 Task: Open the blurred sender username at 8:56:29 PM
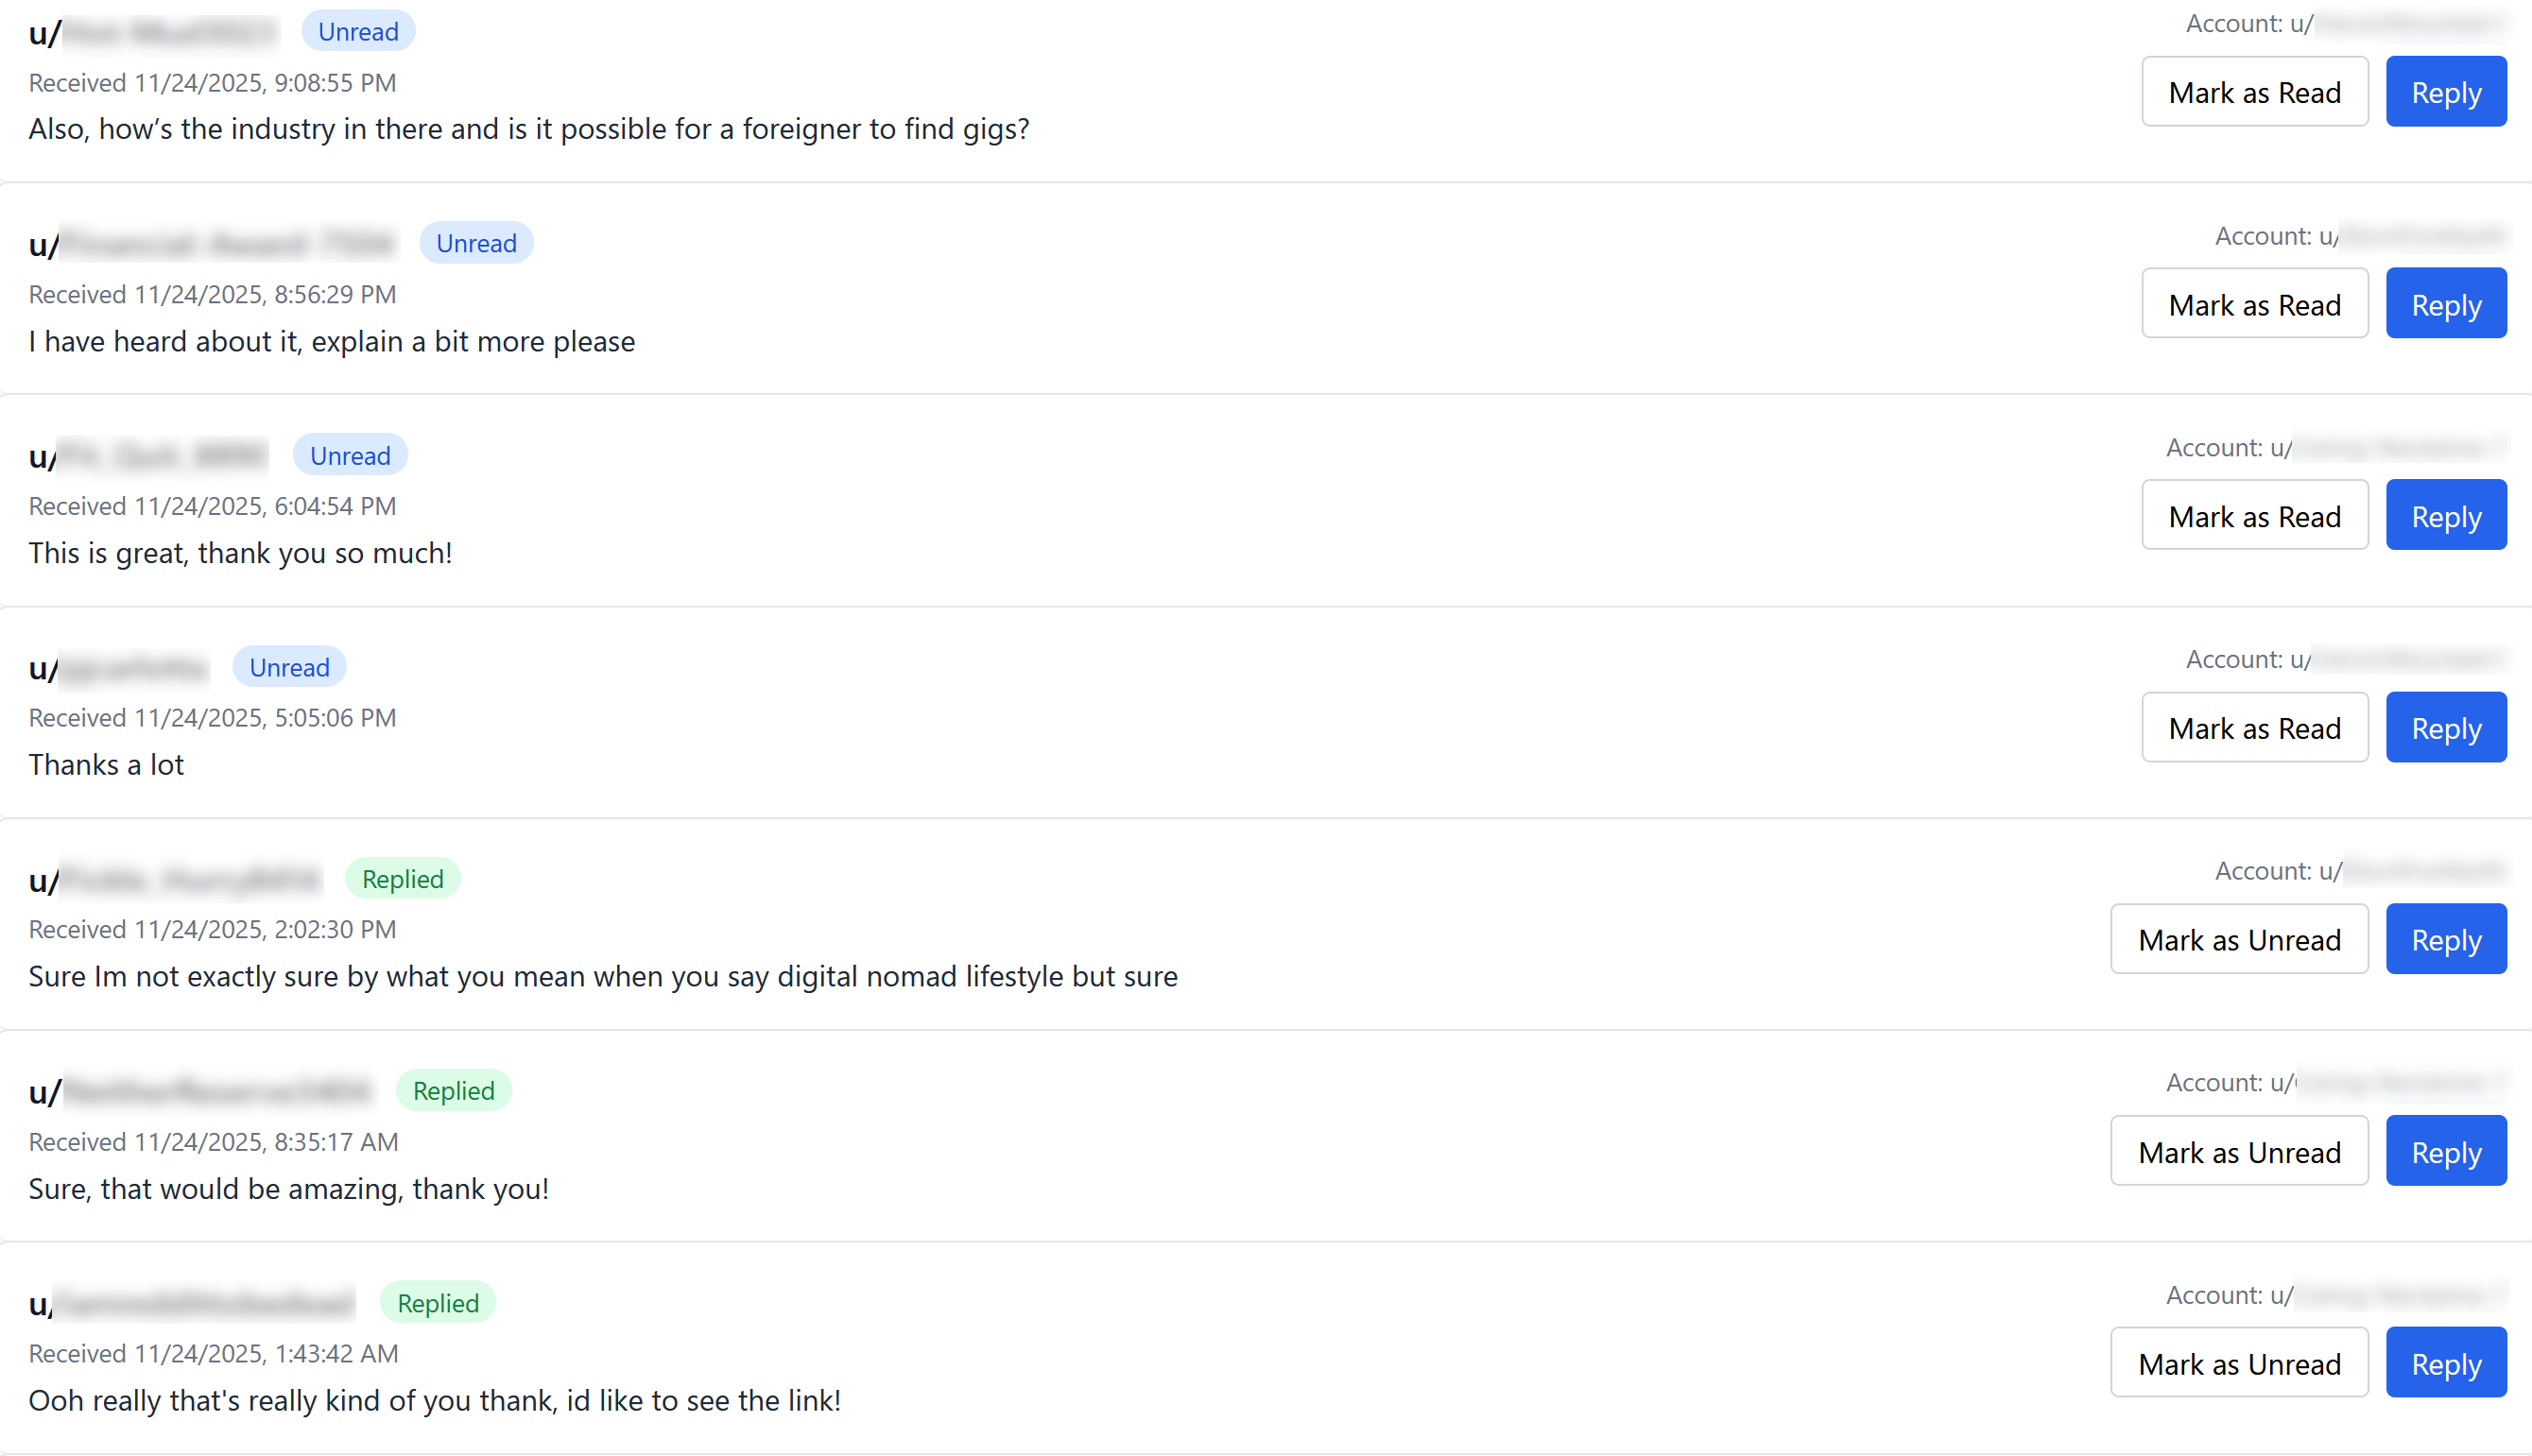(x=226, y=244)
